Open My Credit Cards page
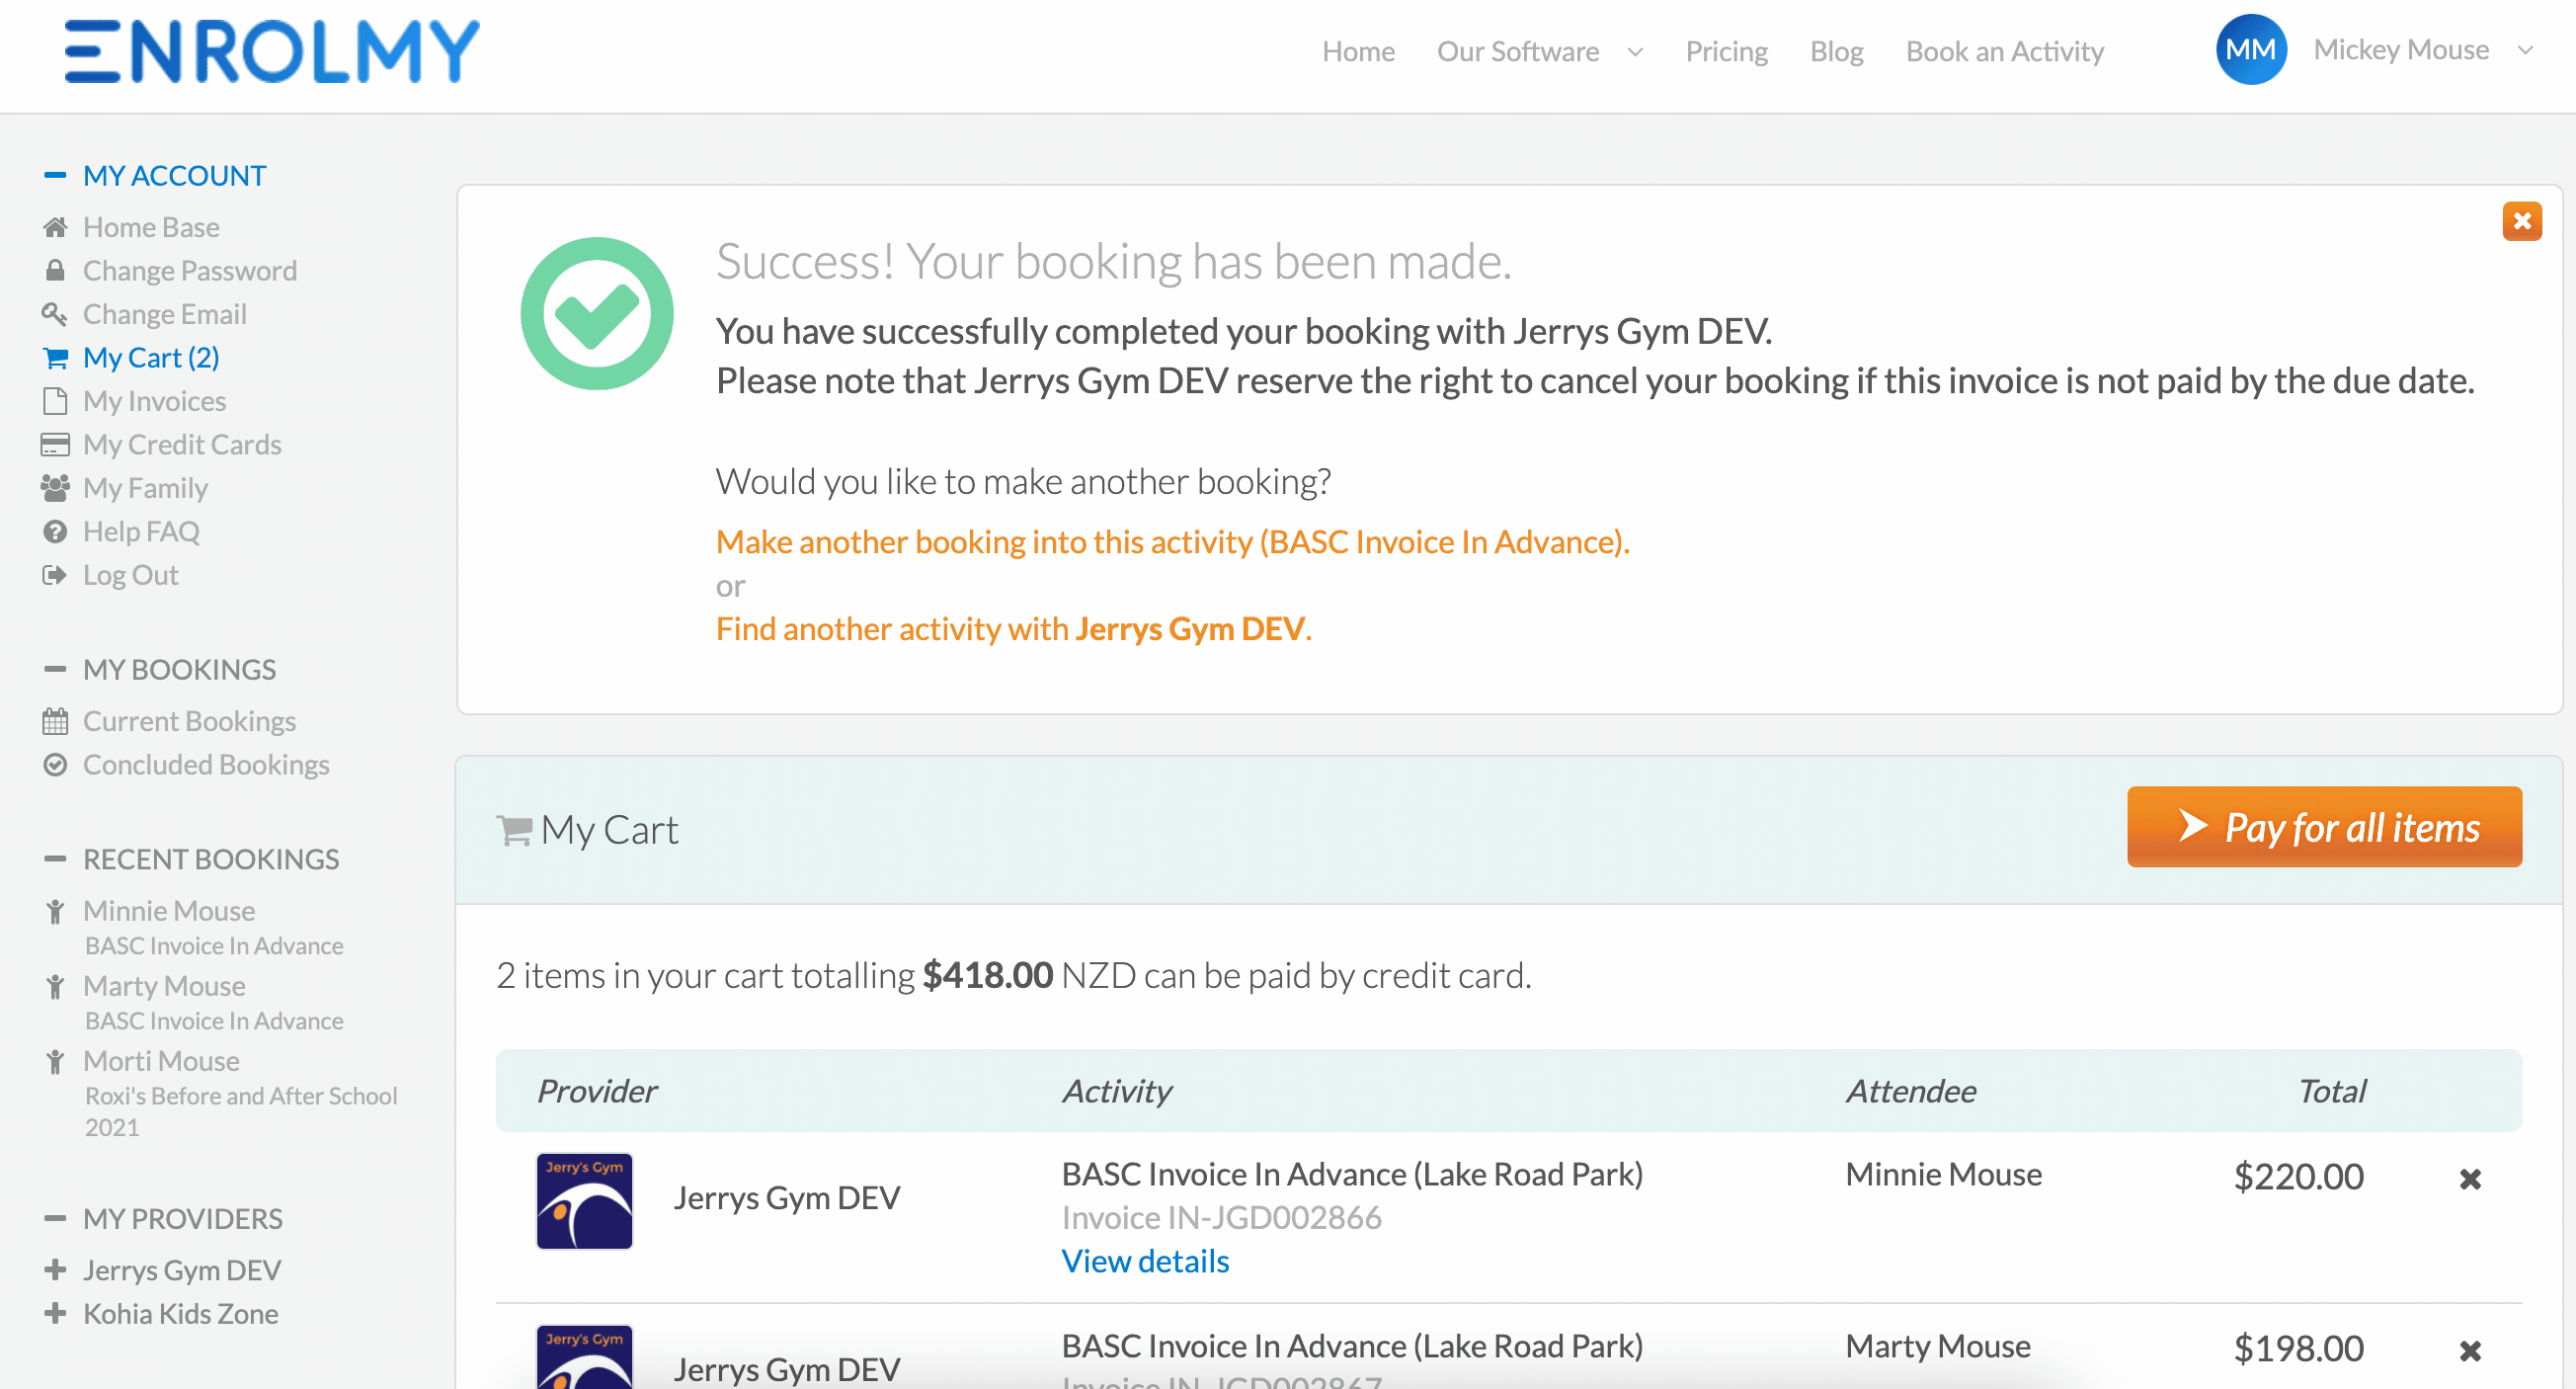2576x1389 pixels. [x=182, y=444]
